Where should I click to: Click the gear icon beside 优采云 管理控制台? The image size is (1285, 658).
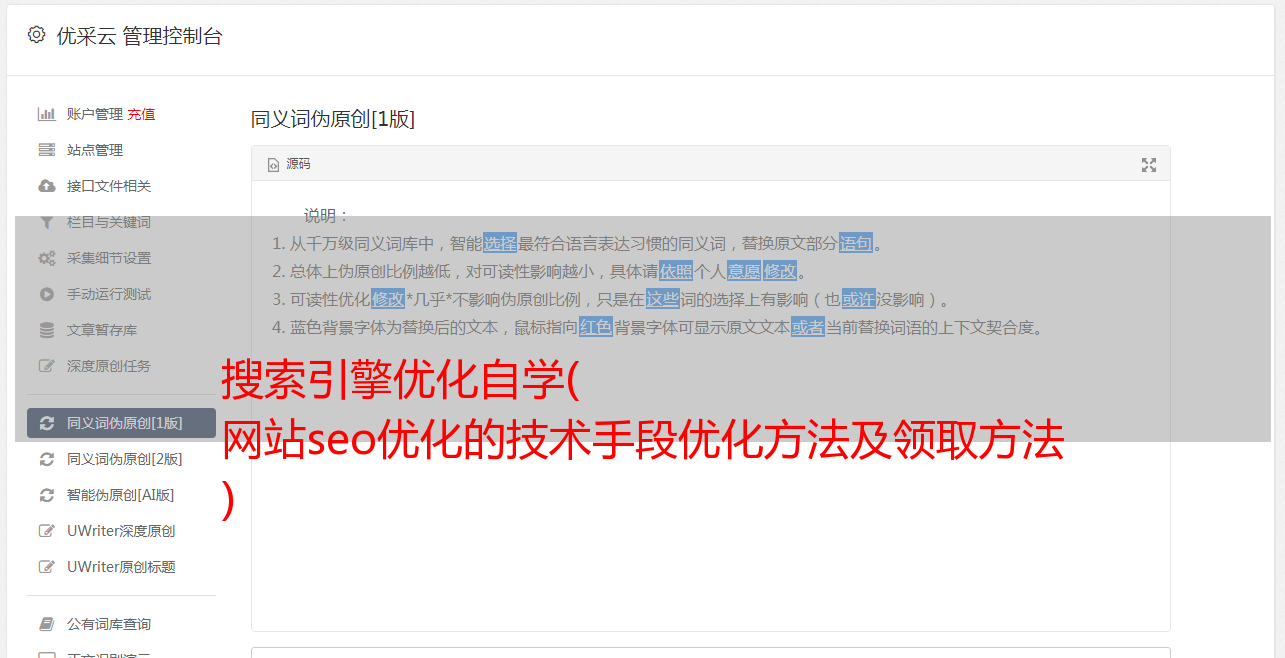click(x=36, y=35)
